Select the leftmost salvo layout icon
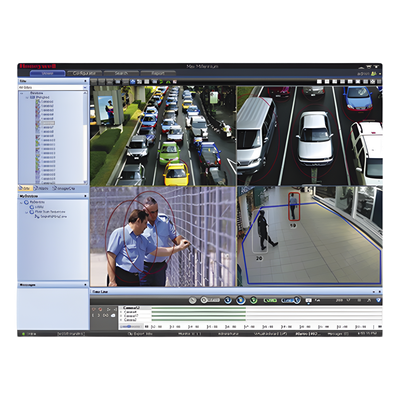The width and height of the screenshot is (400, 400). point(319,82)
